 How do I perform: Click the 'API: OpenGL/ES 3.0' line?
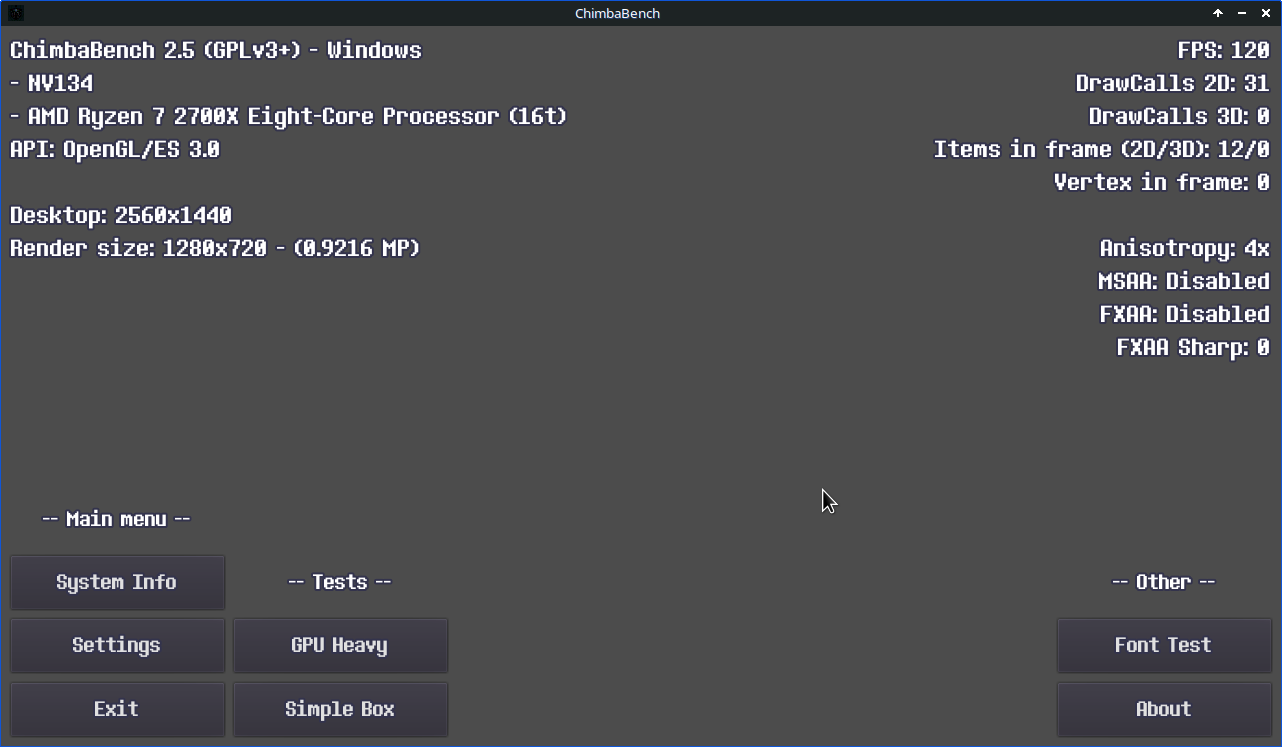[115, 149]
